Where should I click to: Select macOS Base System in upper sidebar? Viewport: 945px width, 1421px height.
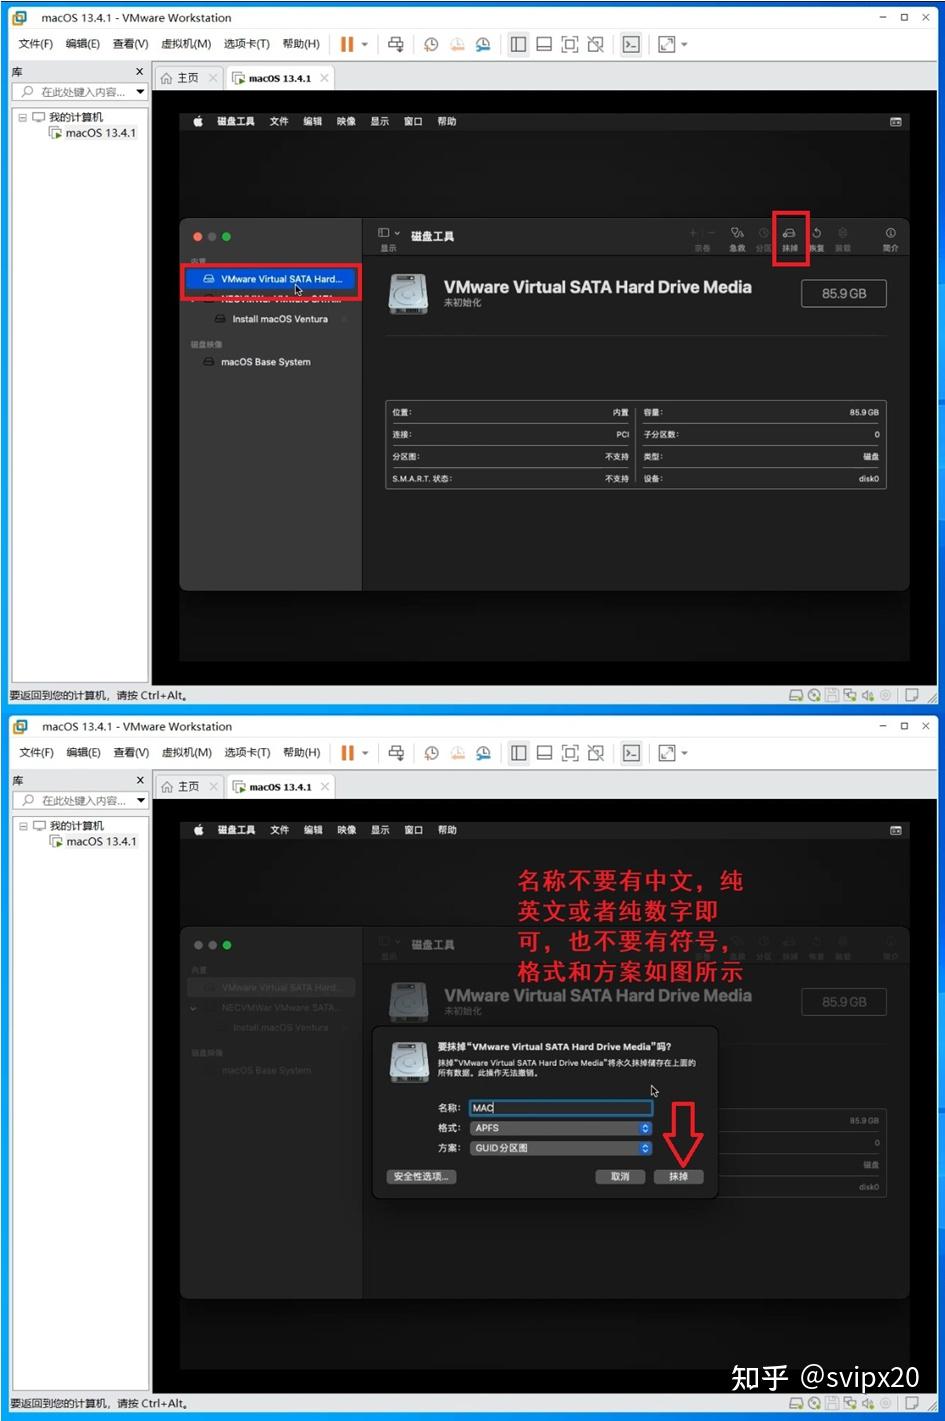pos(265,362)
